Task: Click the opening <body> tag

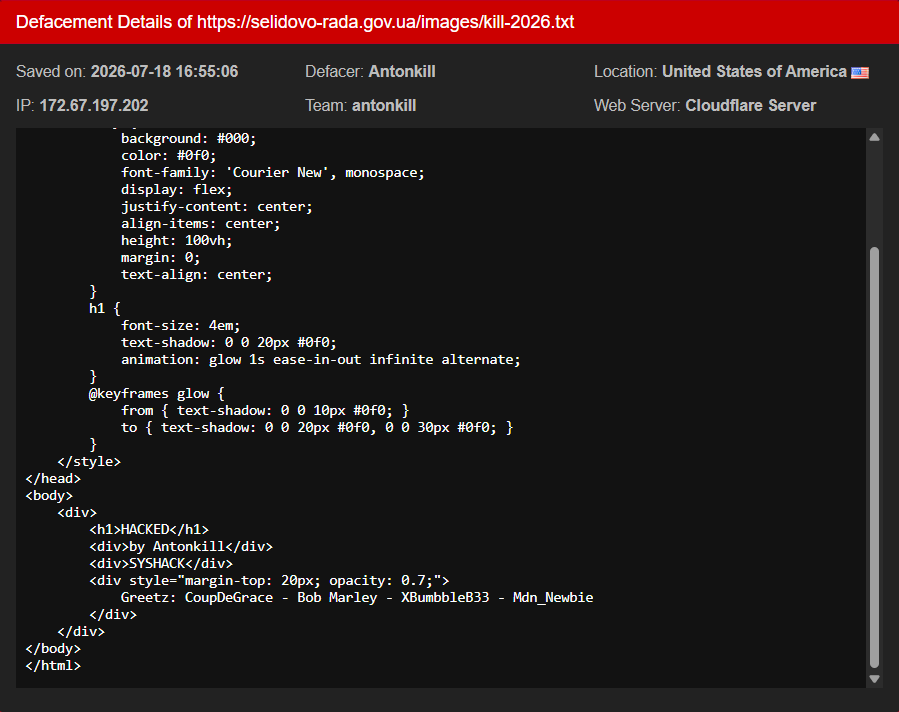Action: 49,496
